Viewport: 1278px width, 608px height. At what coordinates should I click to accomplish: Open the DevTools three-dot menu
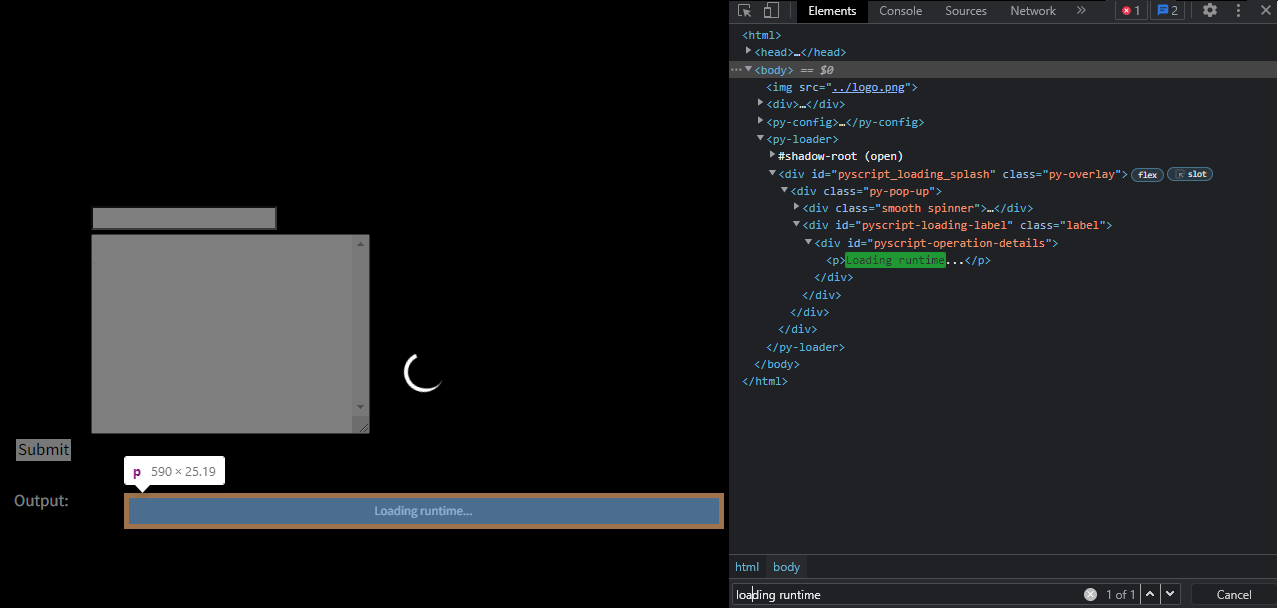click(x=1240, y=11)
